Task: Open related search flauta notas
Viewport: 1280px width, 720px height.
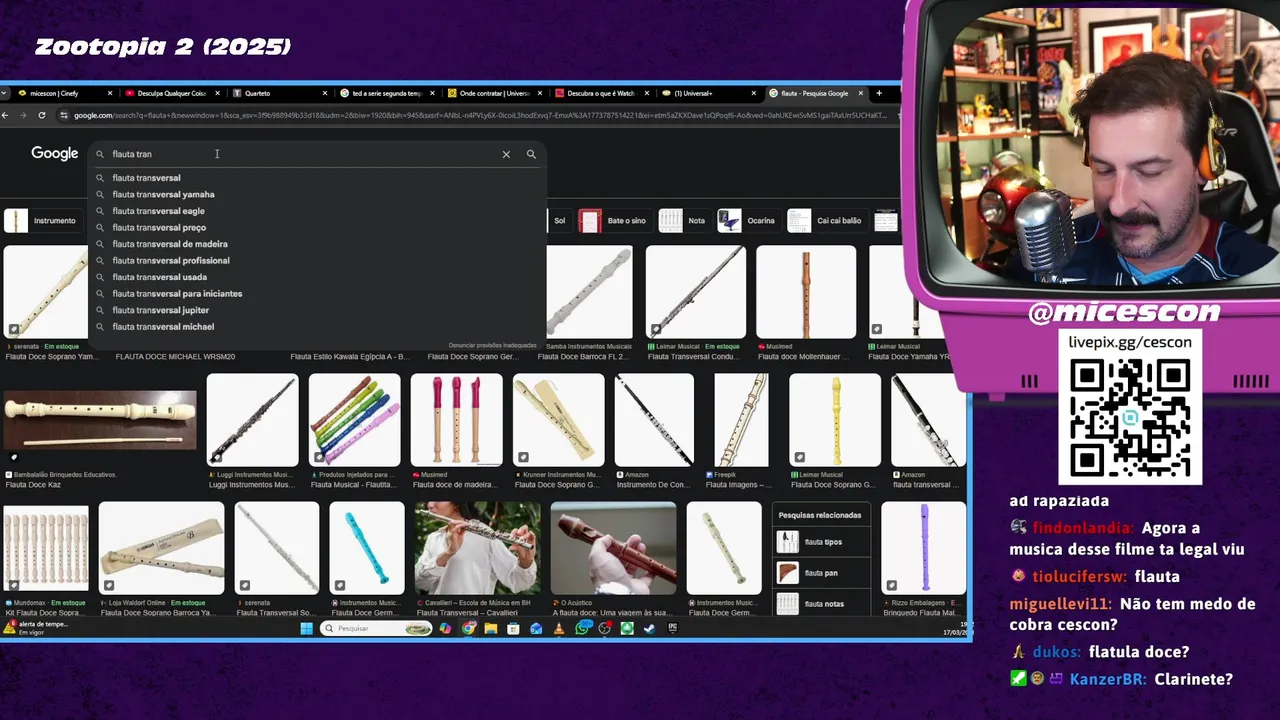Action: point(822,603)
